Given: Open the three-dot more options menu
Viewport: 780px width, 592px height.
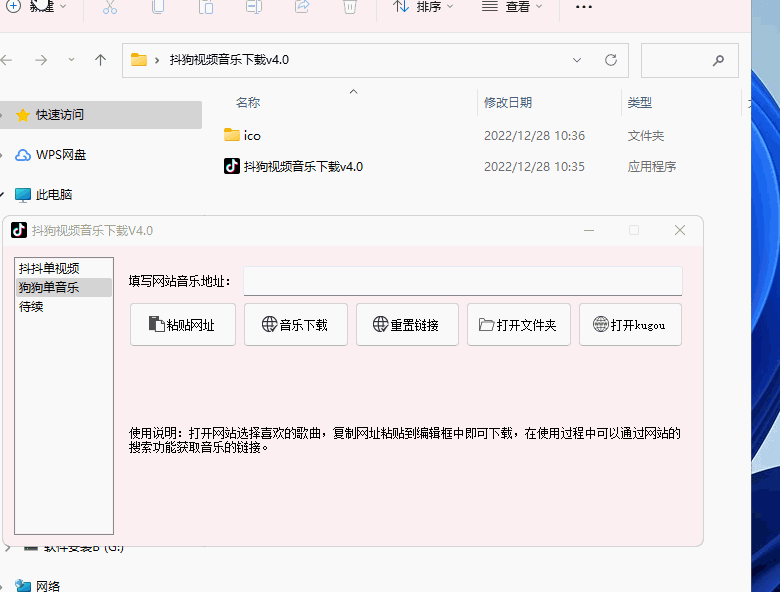Looking at the screenshot, I should [x=584, y=7].
